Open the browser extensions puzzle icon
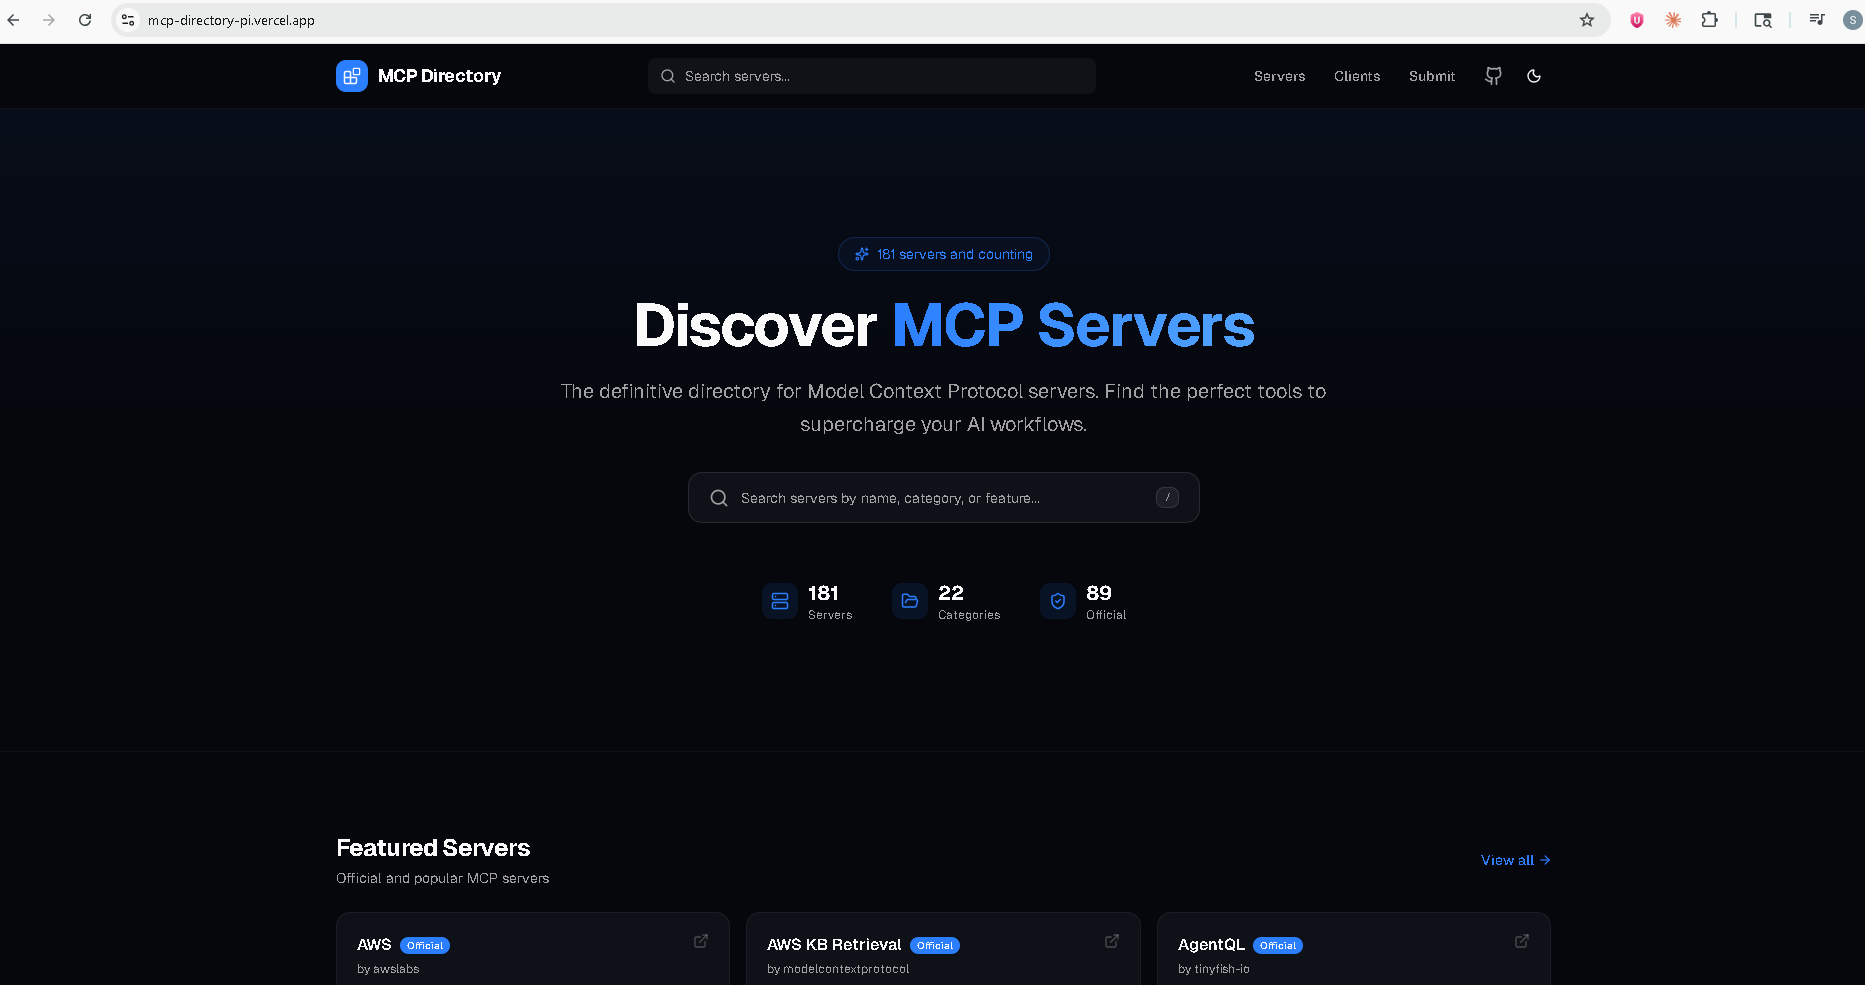This screenshot has height=985, width=1865. (x=1709, y=19)
